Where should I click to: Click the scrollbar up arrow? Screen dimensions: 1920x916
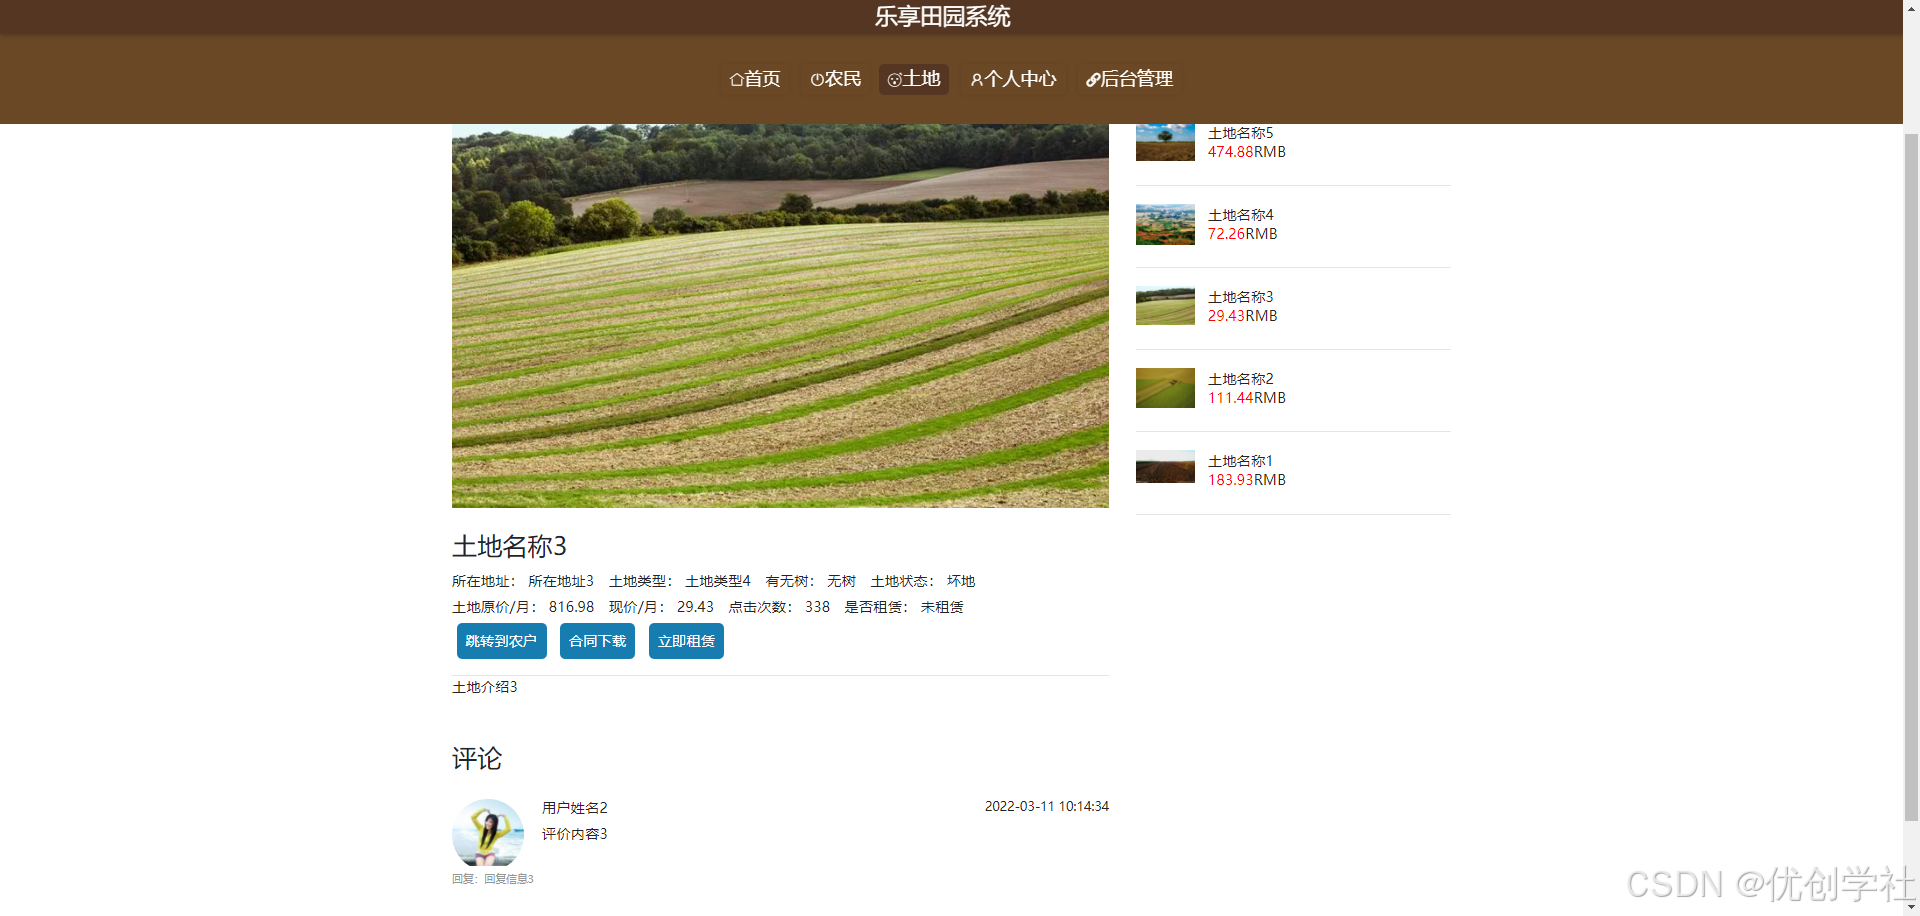coord(1911,8)
